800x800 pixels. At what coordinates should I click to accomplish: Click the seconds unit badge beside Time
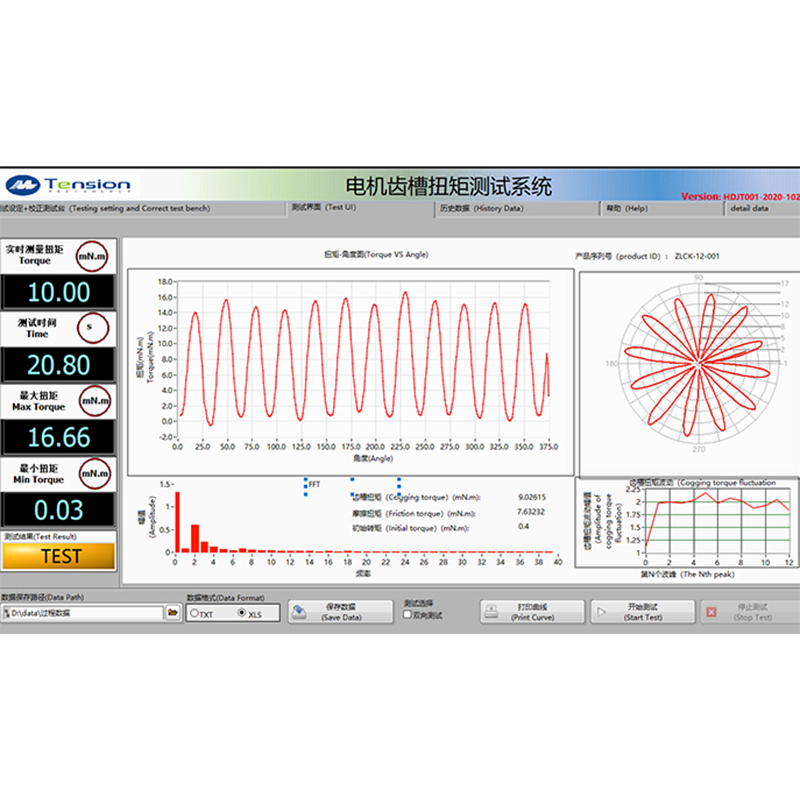coord(93,327)
